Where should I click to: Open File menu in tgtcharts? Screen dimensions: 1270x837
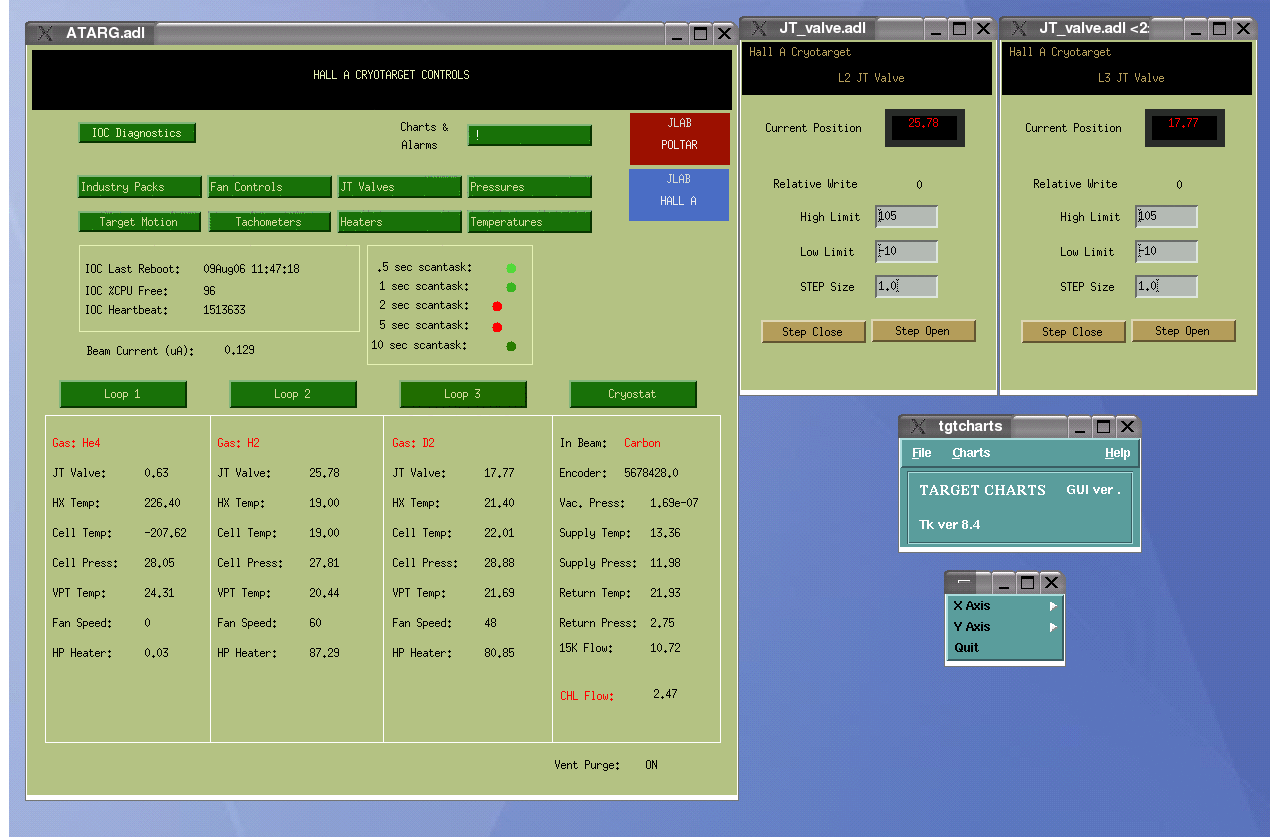tap(922, 453)
